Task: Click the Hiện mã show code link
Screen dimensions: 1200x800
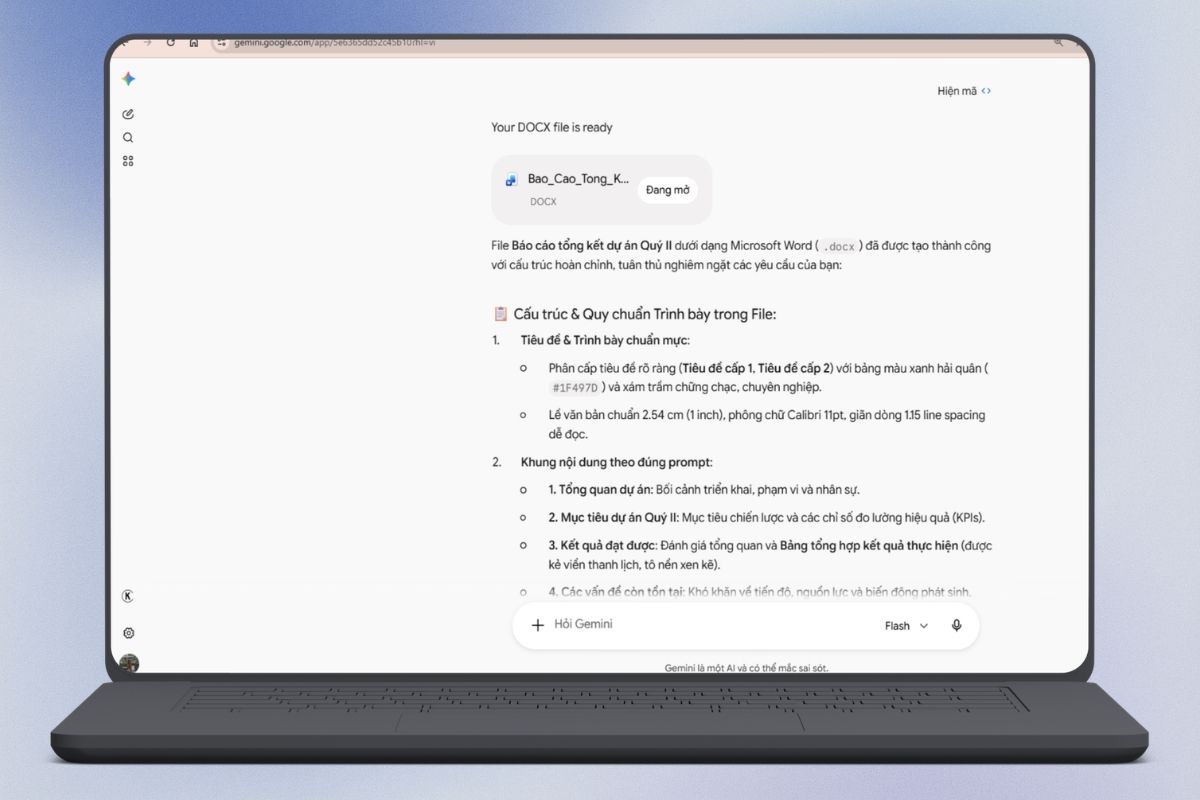Action: point(964,91)
